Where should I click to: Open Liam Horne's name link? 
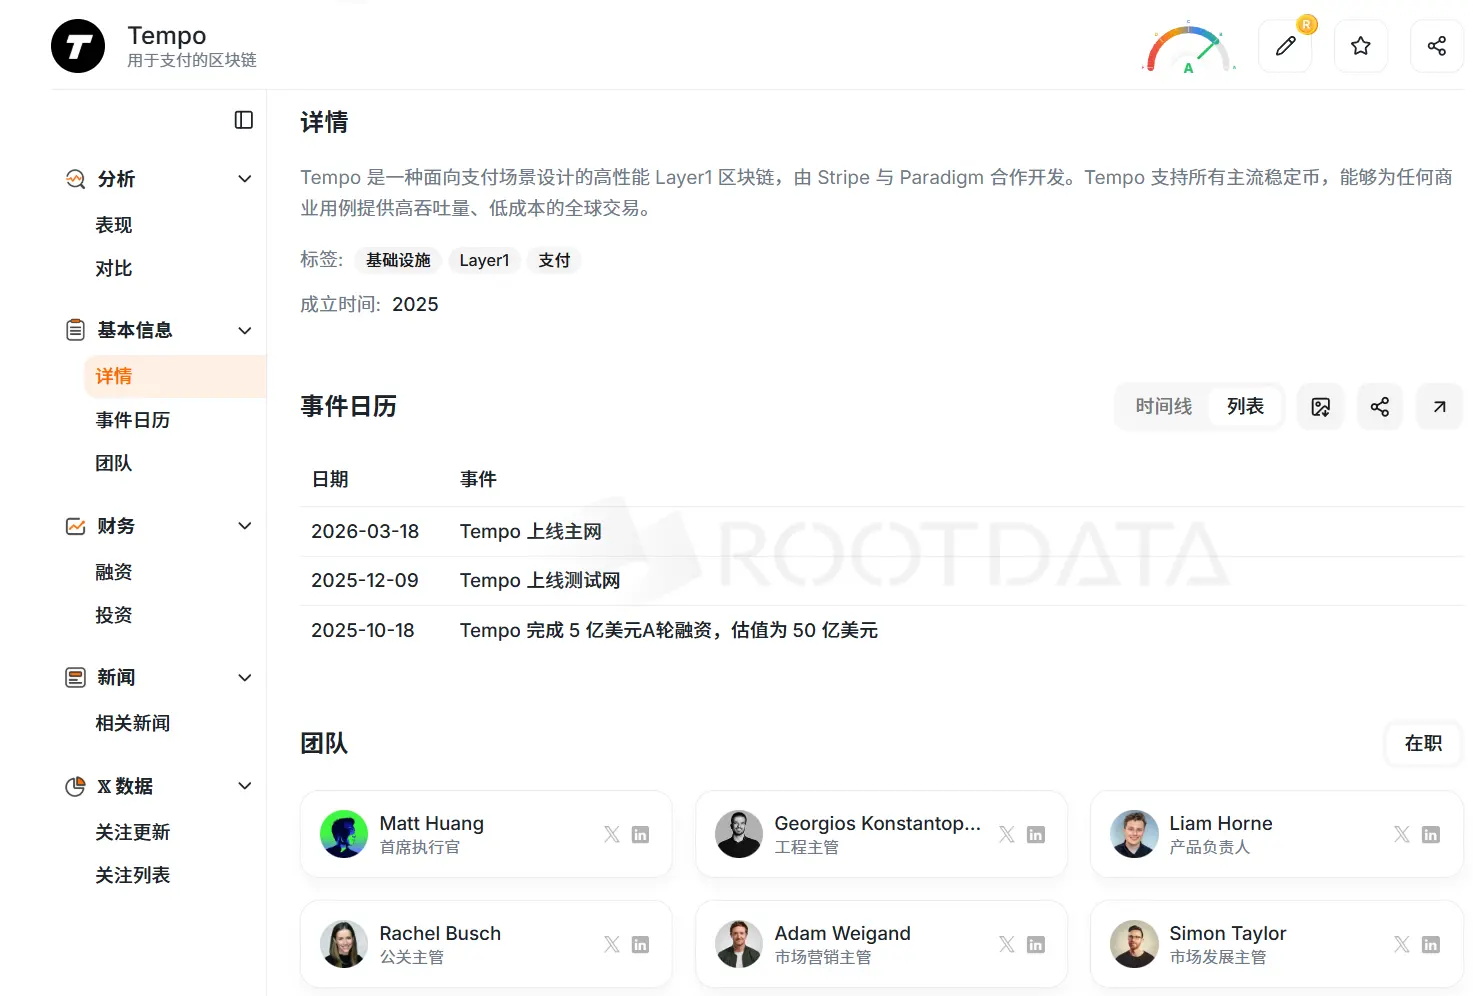pos(1221,823)
